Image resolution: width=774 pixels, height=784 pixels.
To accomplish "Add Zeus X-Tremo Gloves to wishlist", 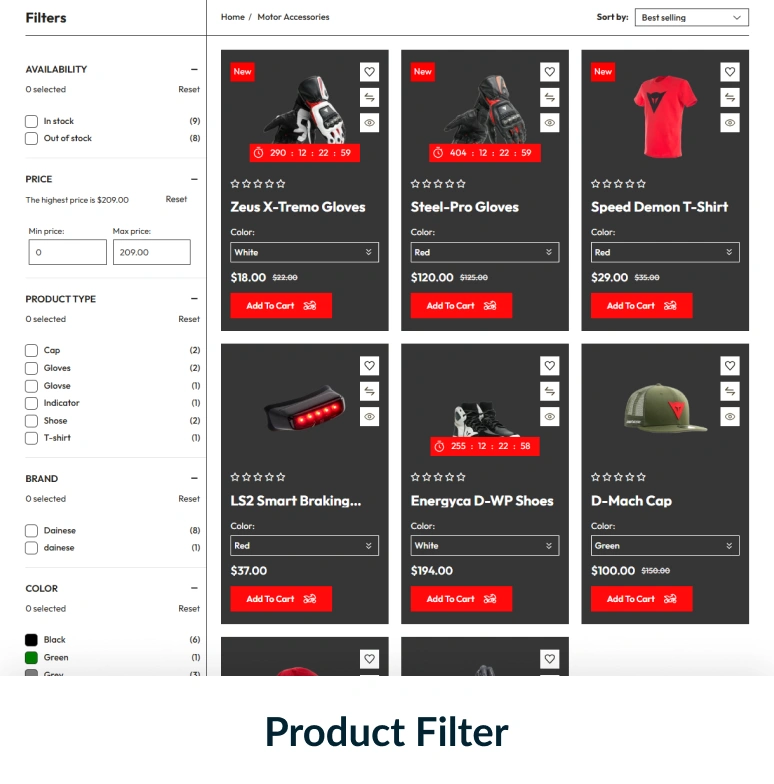I will point(369,72).
